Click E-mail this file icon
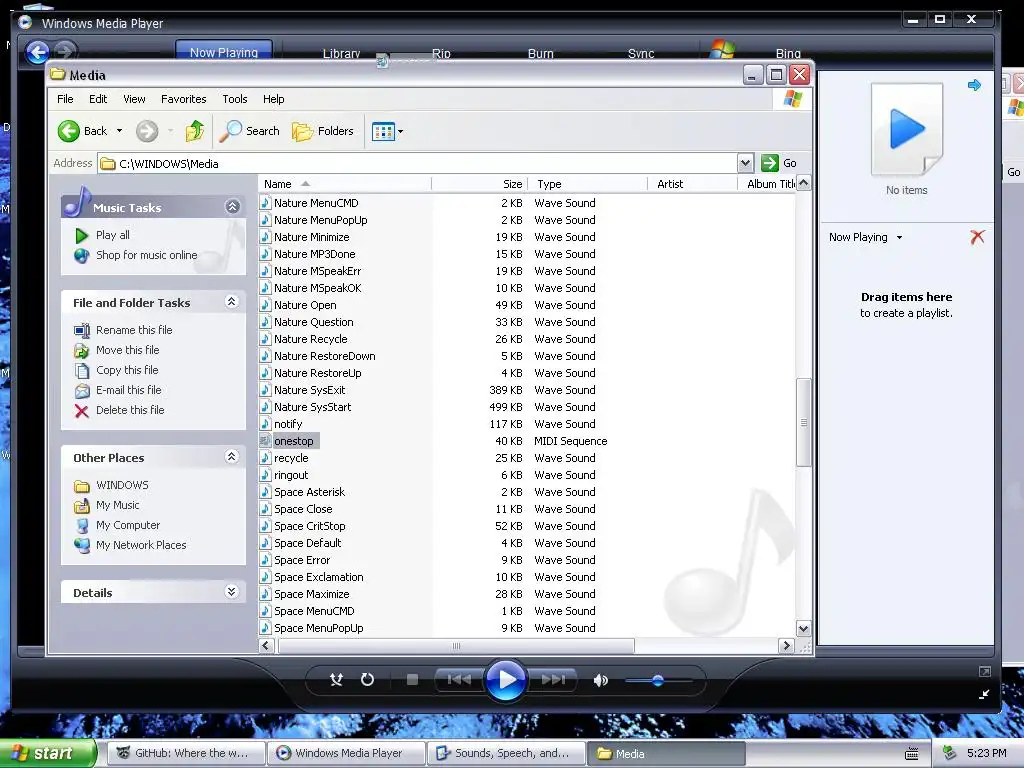This screenshot has width=1024, height=768. point(82,391)
